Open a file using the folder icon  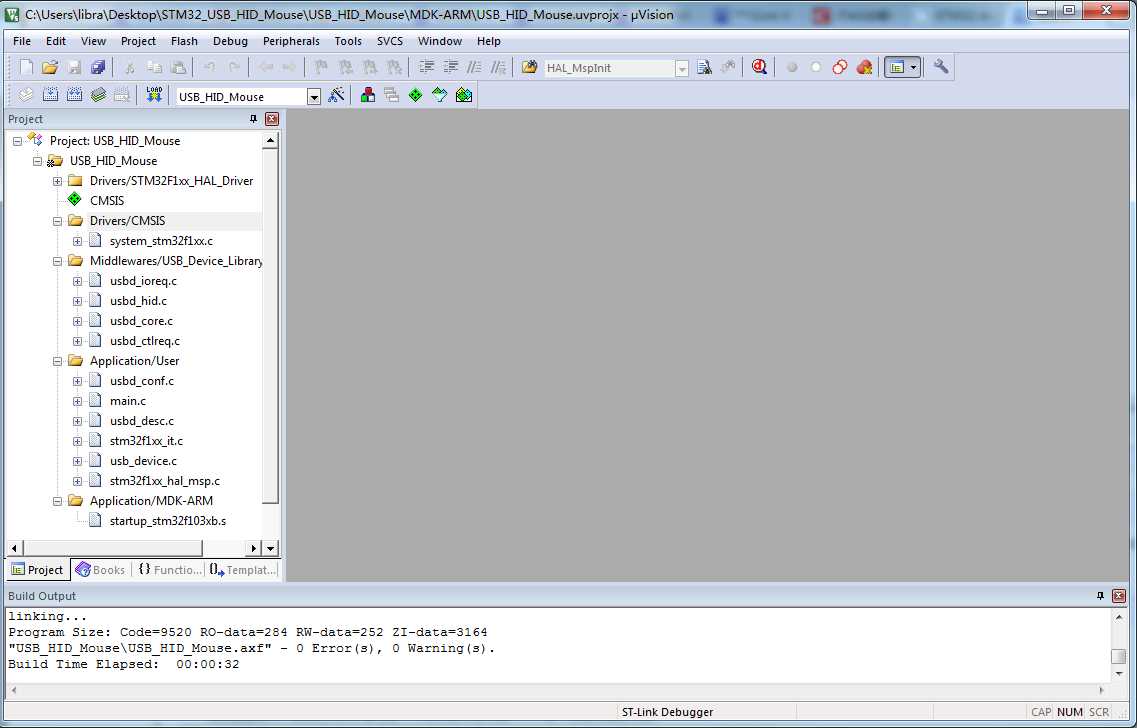(49, 67)
